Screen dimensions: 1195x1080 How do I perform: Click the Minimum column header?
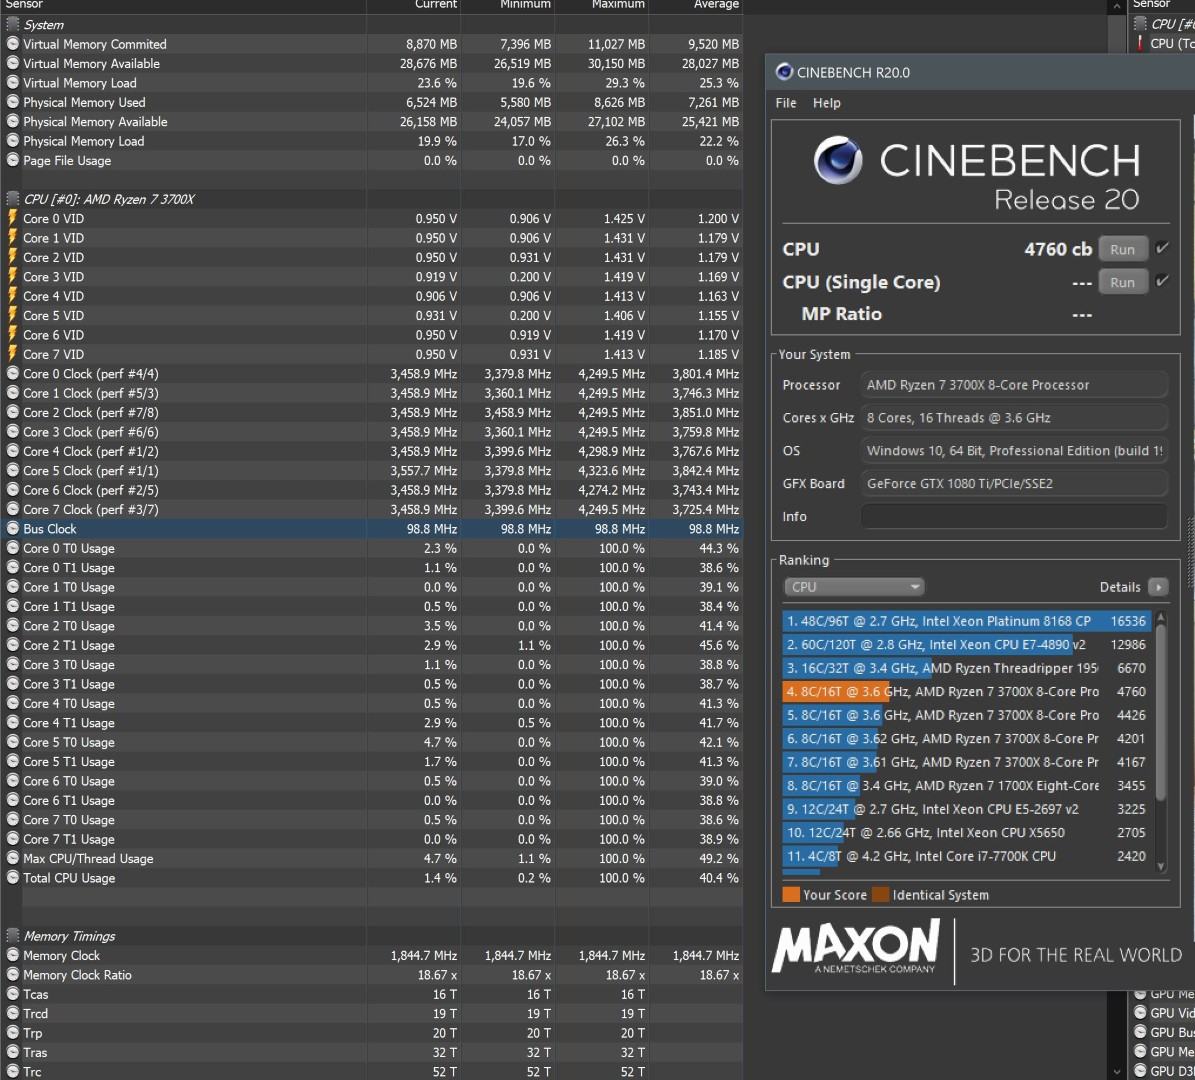click(x=525, y=5)
